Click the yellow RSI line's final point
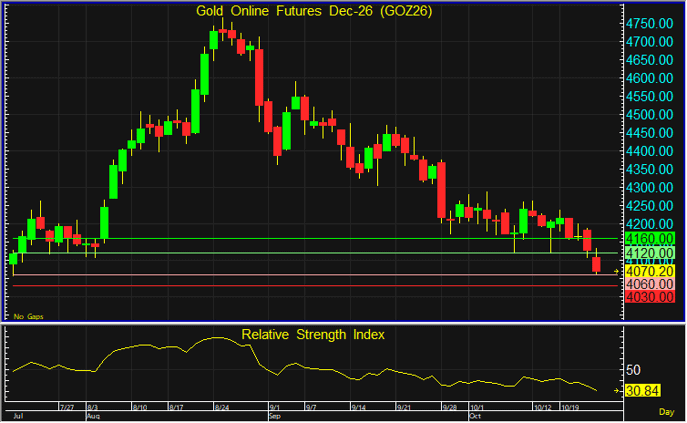Screen dimensions: 687x423 coord(596,390)
